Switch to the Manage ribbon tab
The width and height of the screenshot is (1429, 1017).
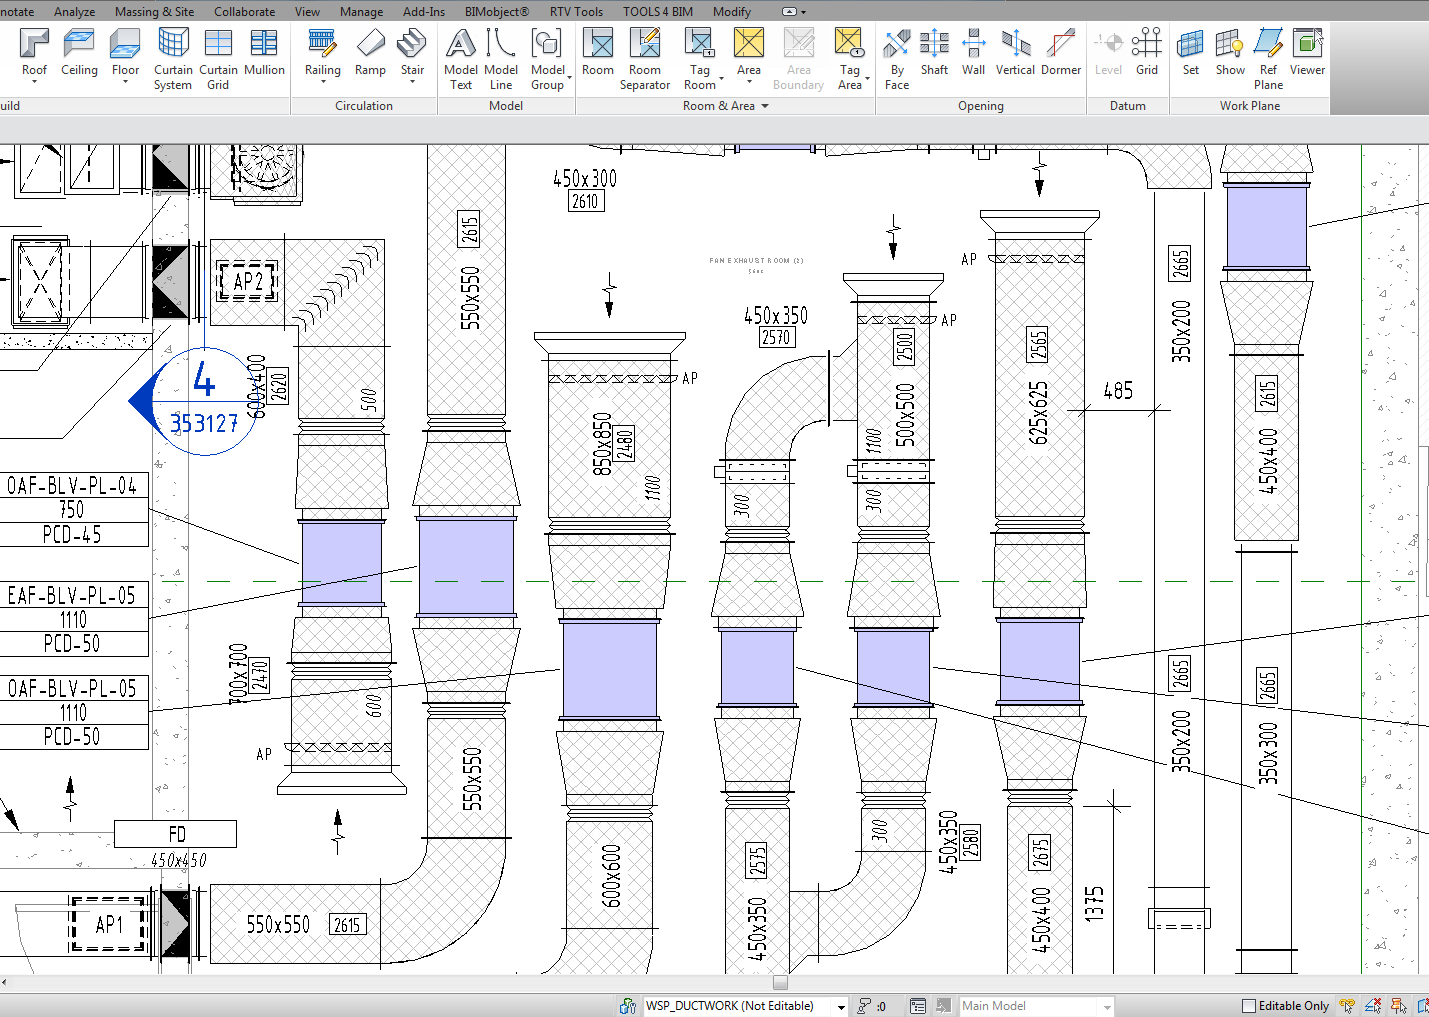[361, 11]
